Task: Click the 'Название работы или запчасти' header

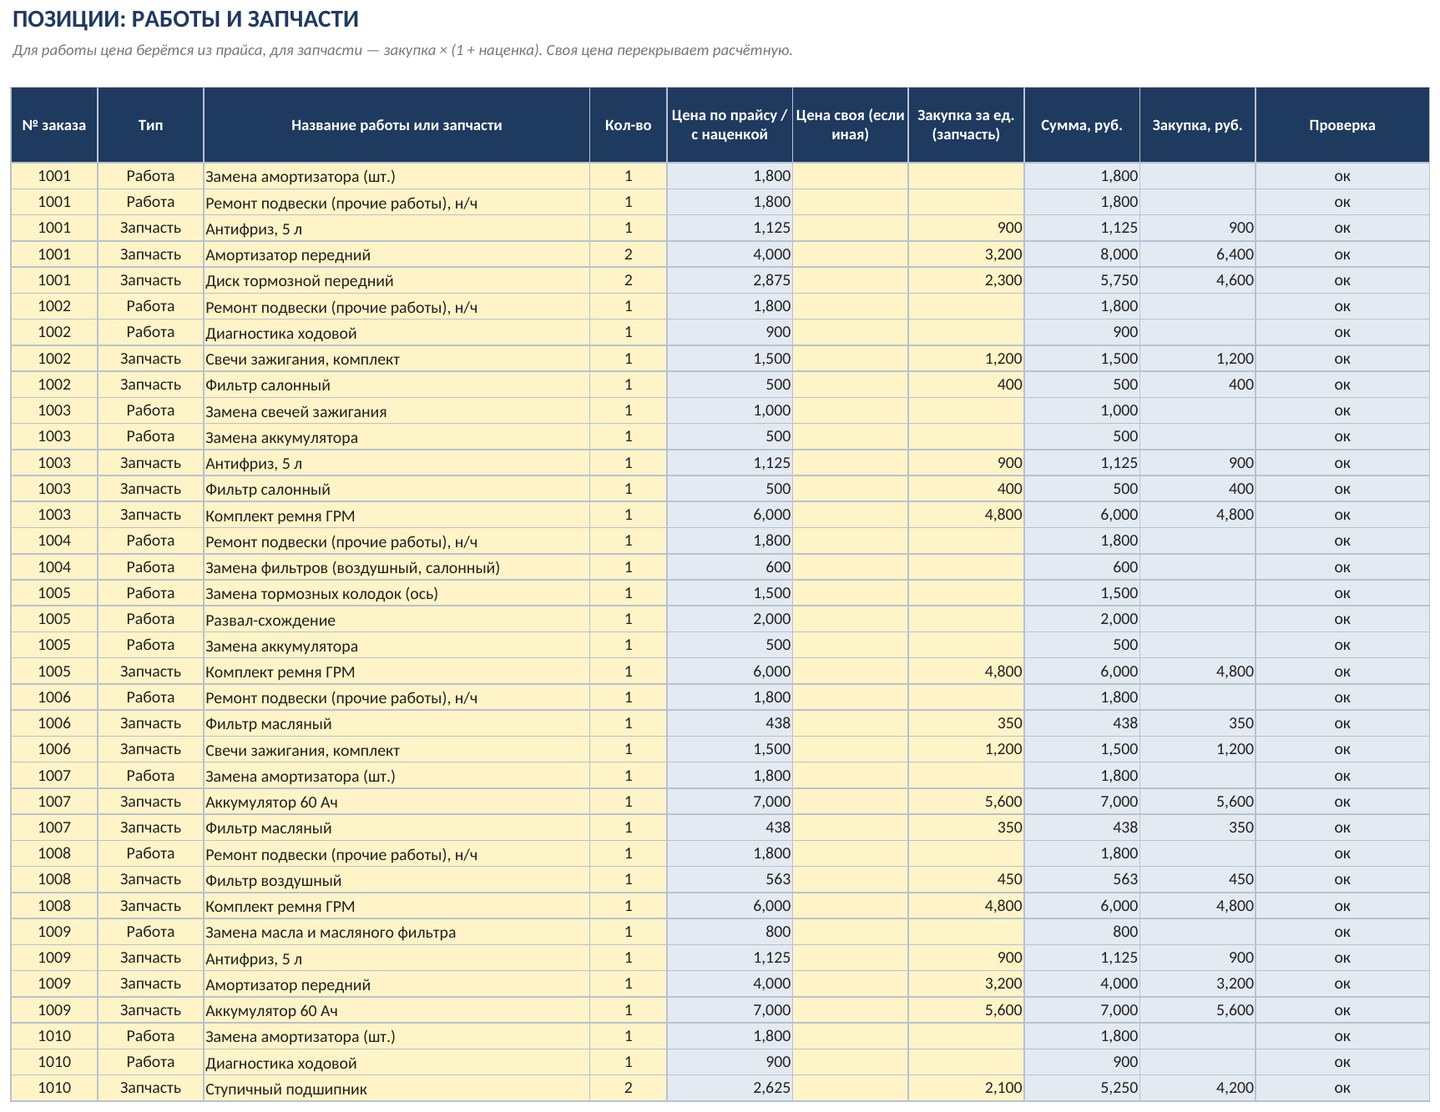Action: coord(396,125)
